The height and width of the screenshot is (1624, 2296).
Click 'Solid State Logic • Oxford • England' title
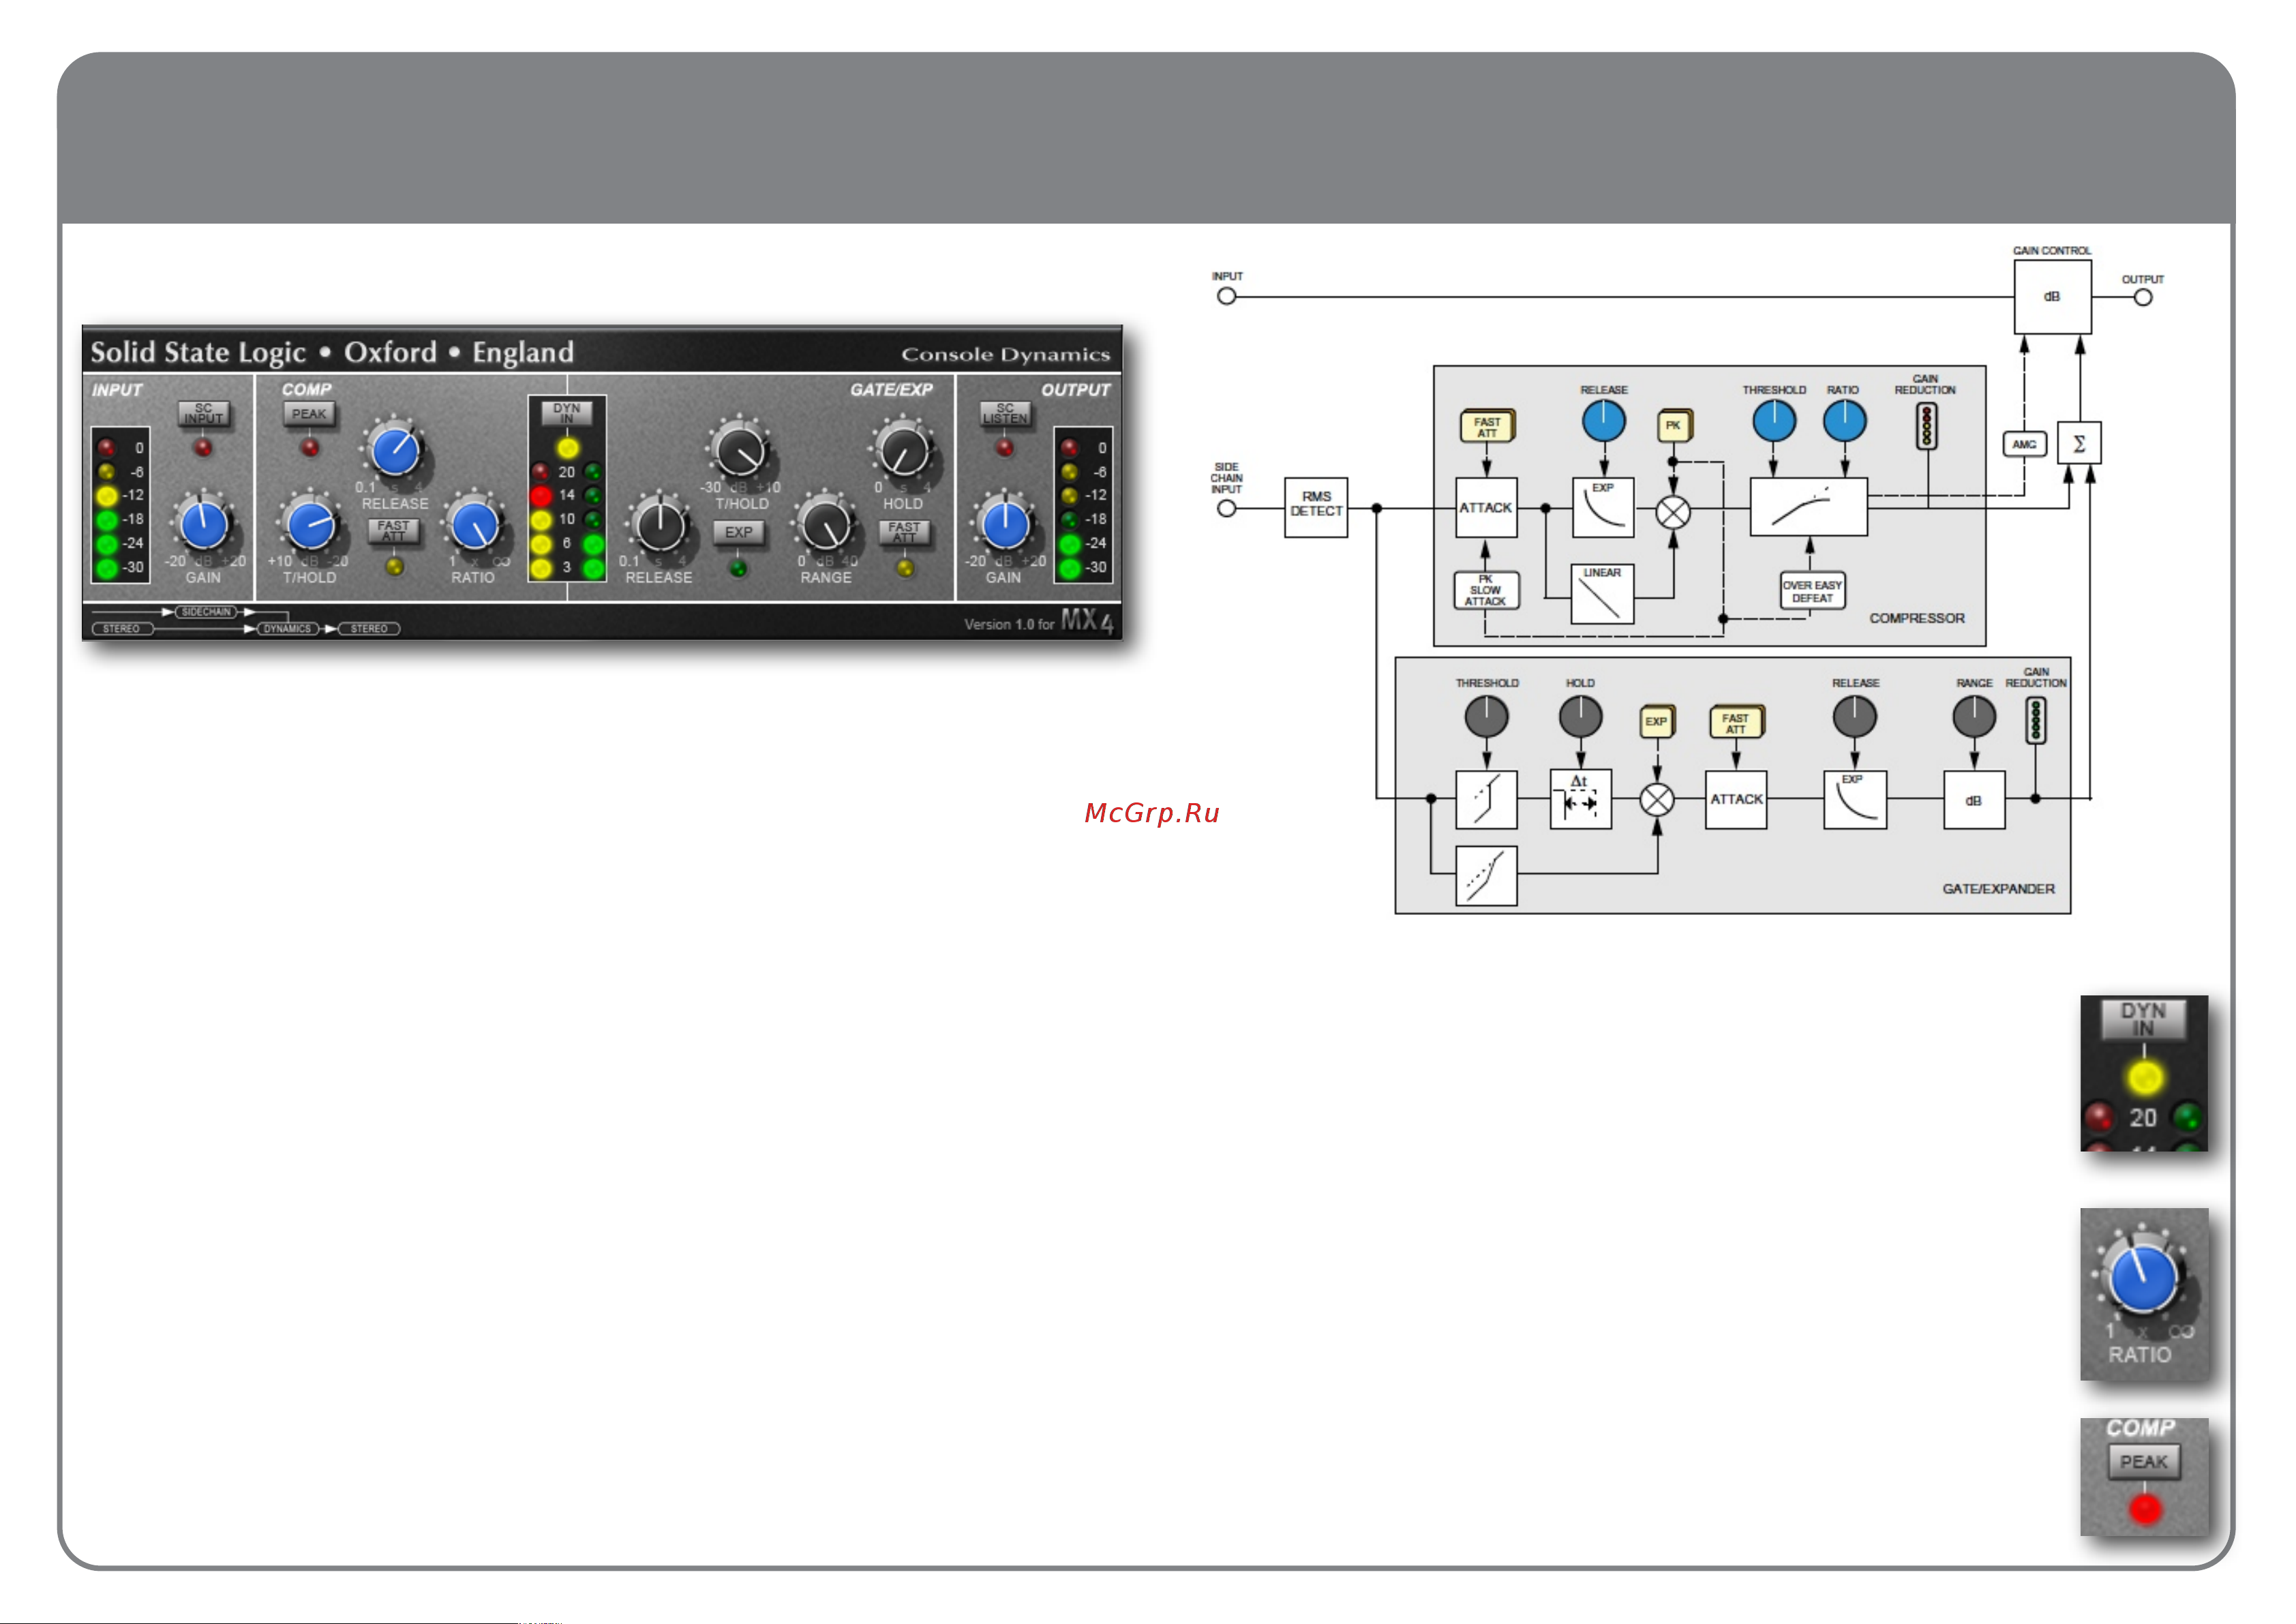pyautogui.click(x=333, y=353)
